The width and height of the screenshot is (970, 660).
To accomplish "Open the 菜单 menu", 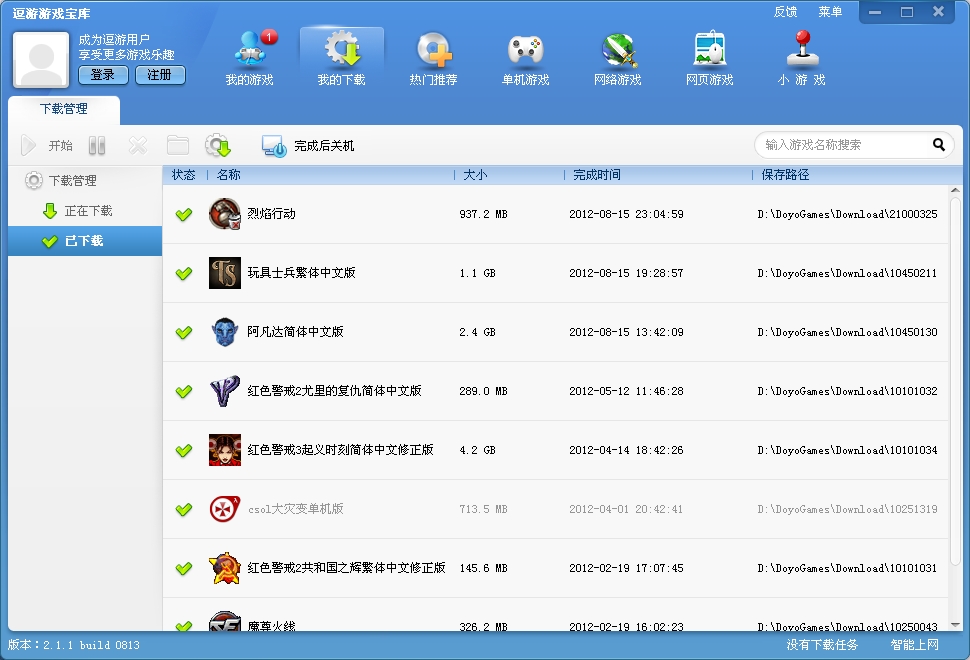I will coord(830,12).
